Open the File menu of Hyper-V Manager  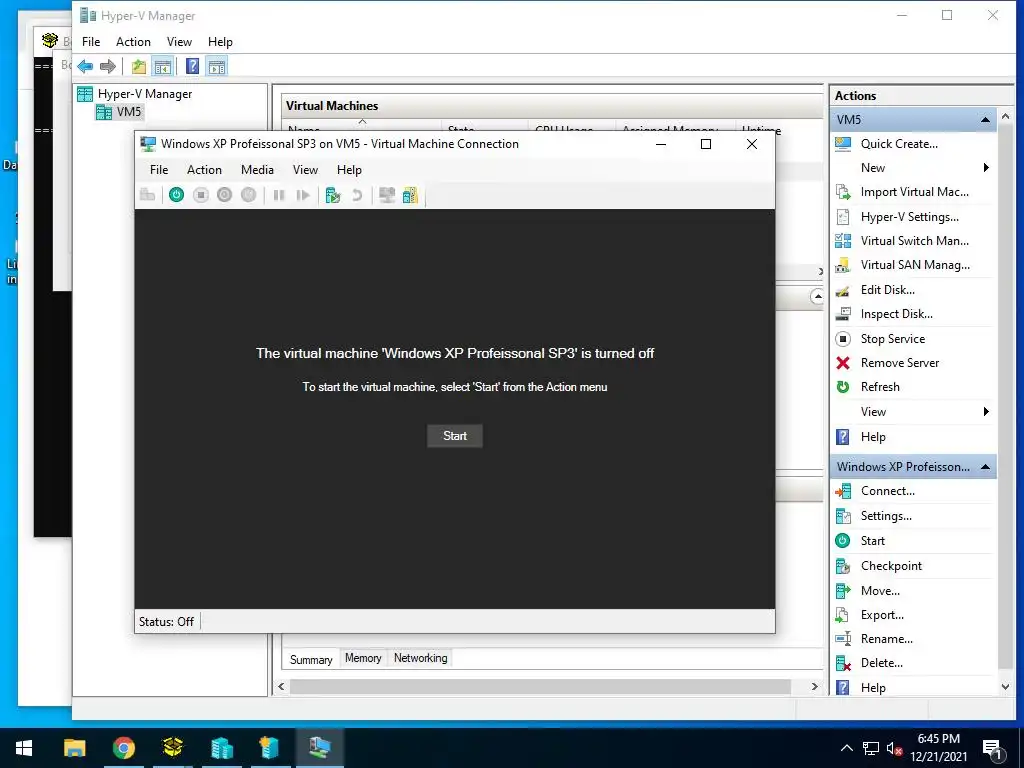coord(91,42)
